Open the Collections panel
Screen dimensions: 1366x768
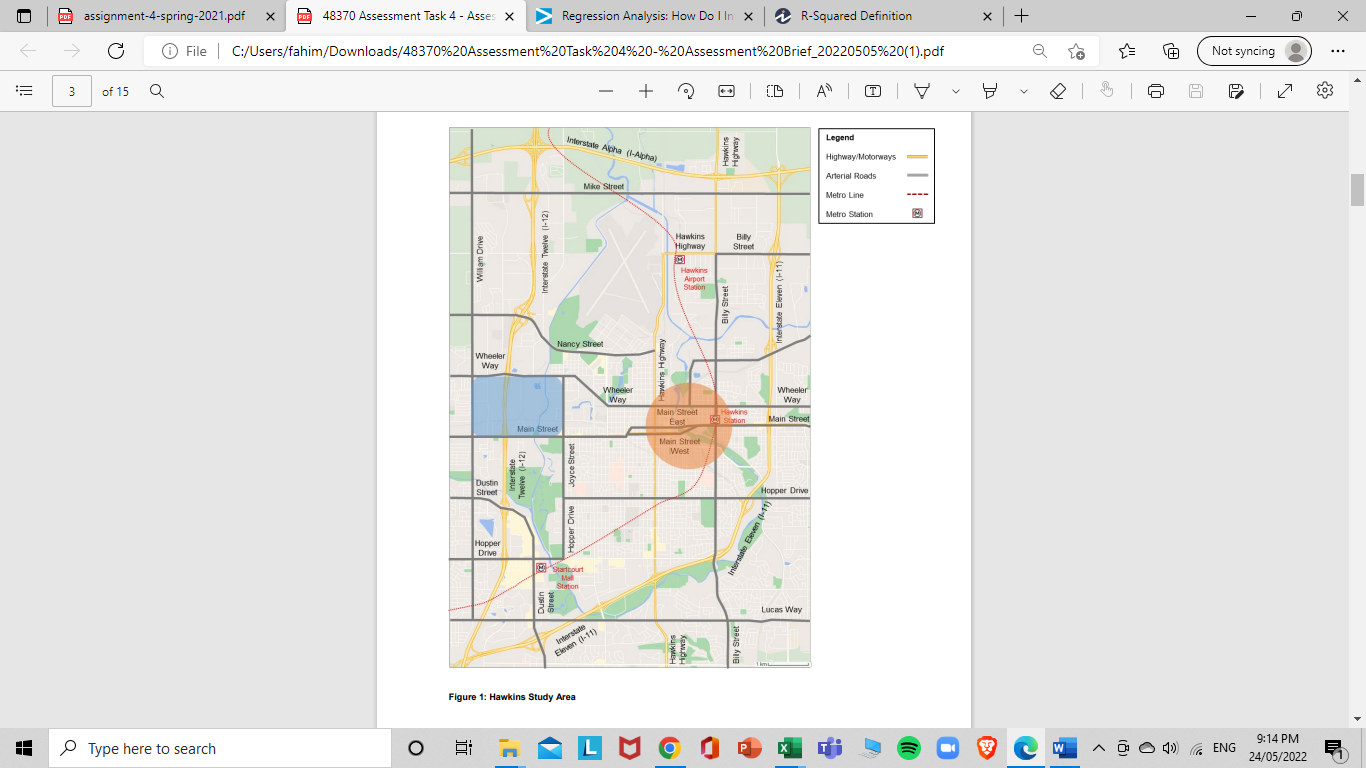pyautogui.click(x=1172, y=51)
